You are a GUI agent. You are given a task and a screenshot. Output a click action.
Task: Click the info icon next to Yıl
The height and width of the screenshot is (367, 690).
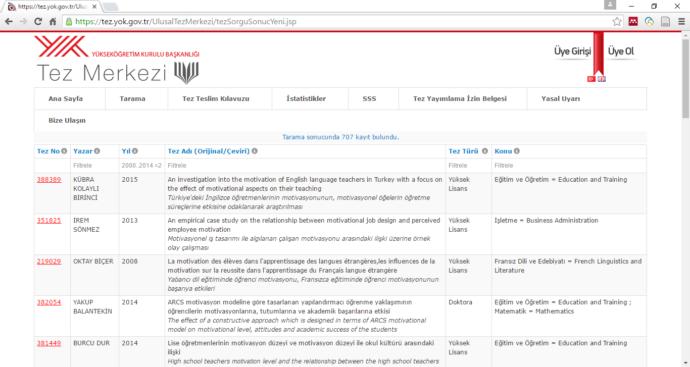pos(135,151)
